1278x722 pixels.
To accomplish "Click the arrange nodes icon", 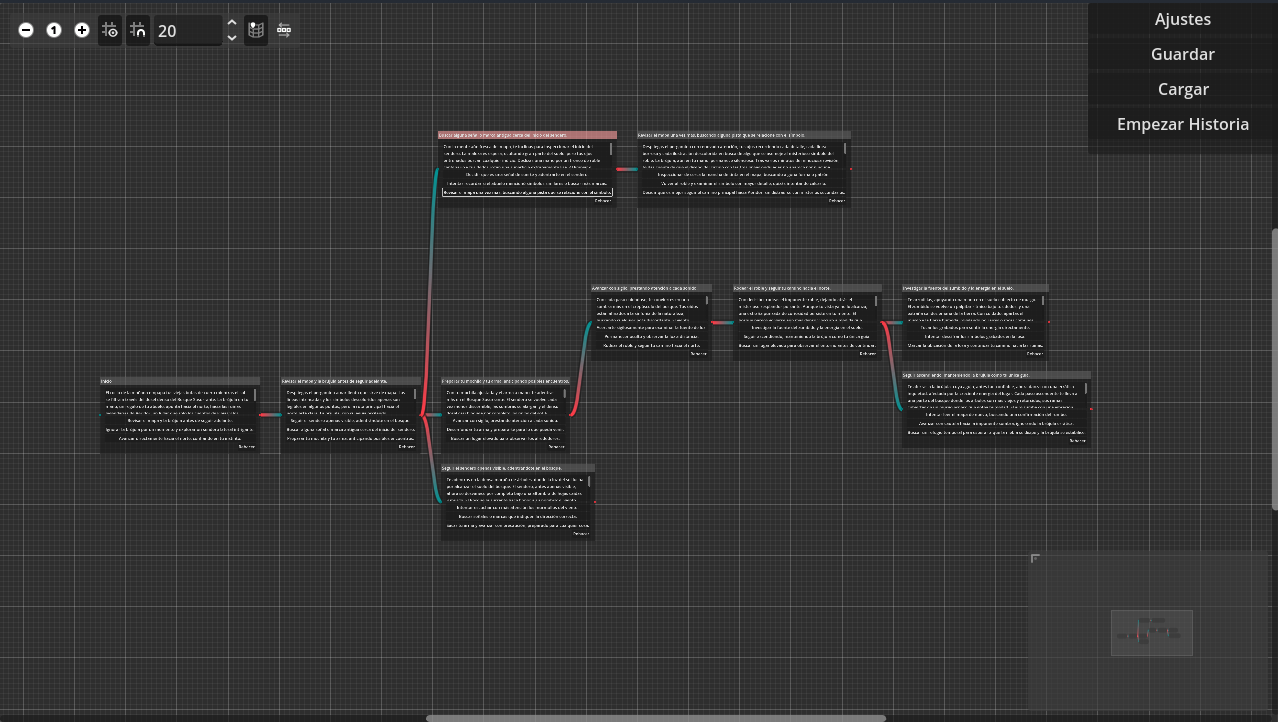I will pos(284,31).
